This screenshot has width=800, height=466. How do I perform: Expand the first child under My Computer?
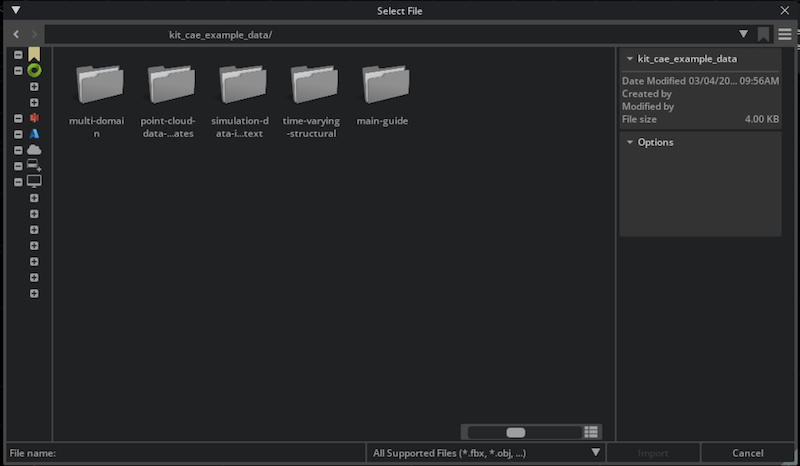coord(34,198)
